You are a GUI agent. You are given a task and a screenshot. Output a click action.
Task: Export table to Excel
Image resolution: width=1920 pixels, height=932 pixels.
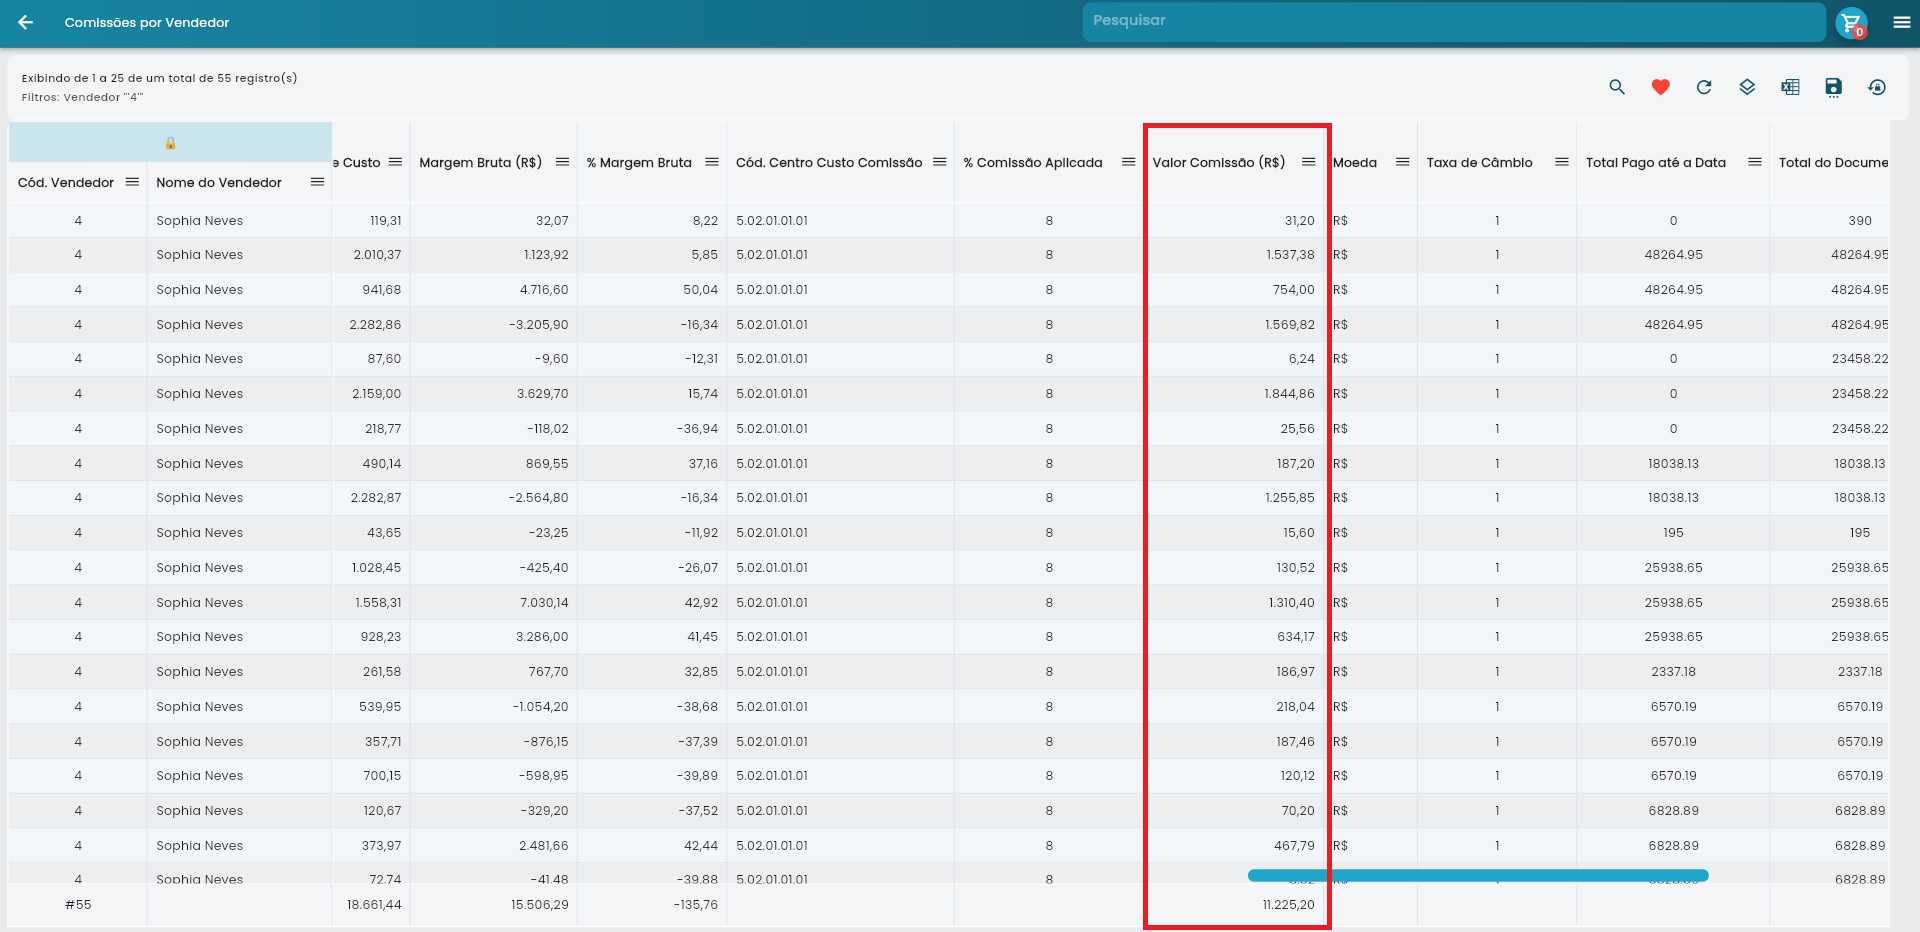tap(1790, 87)
